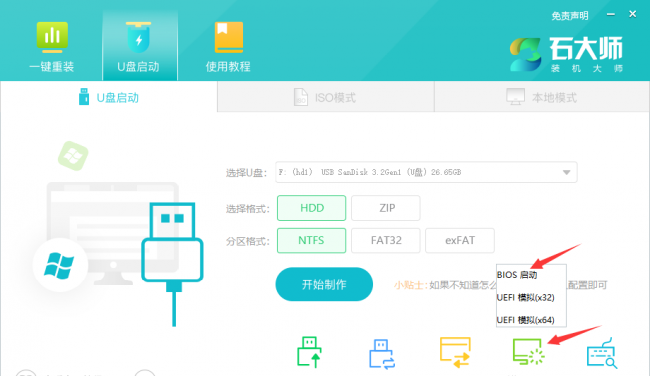The height and width of the screenshot is (376, 650).
Task: Click the keyboard shortcut lookup icon
Action: pyautogui.click(x=601, y=353)
